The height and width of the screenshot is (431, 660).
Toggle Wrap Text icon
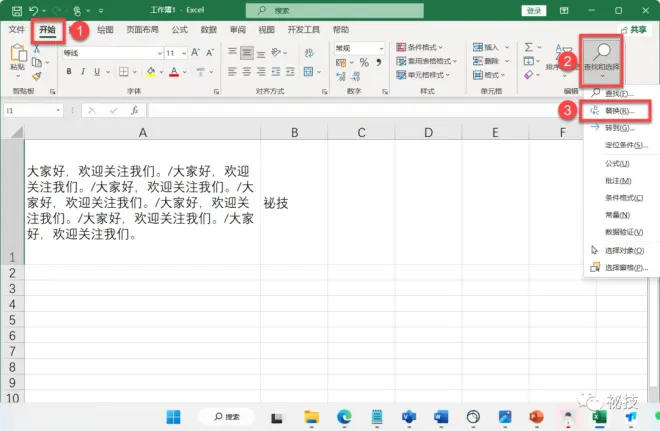tap(309, 53)
